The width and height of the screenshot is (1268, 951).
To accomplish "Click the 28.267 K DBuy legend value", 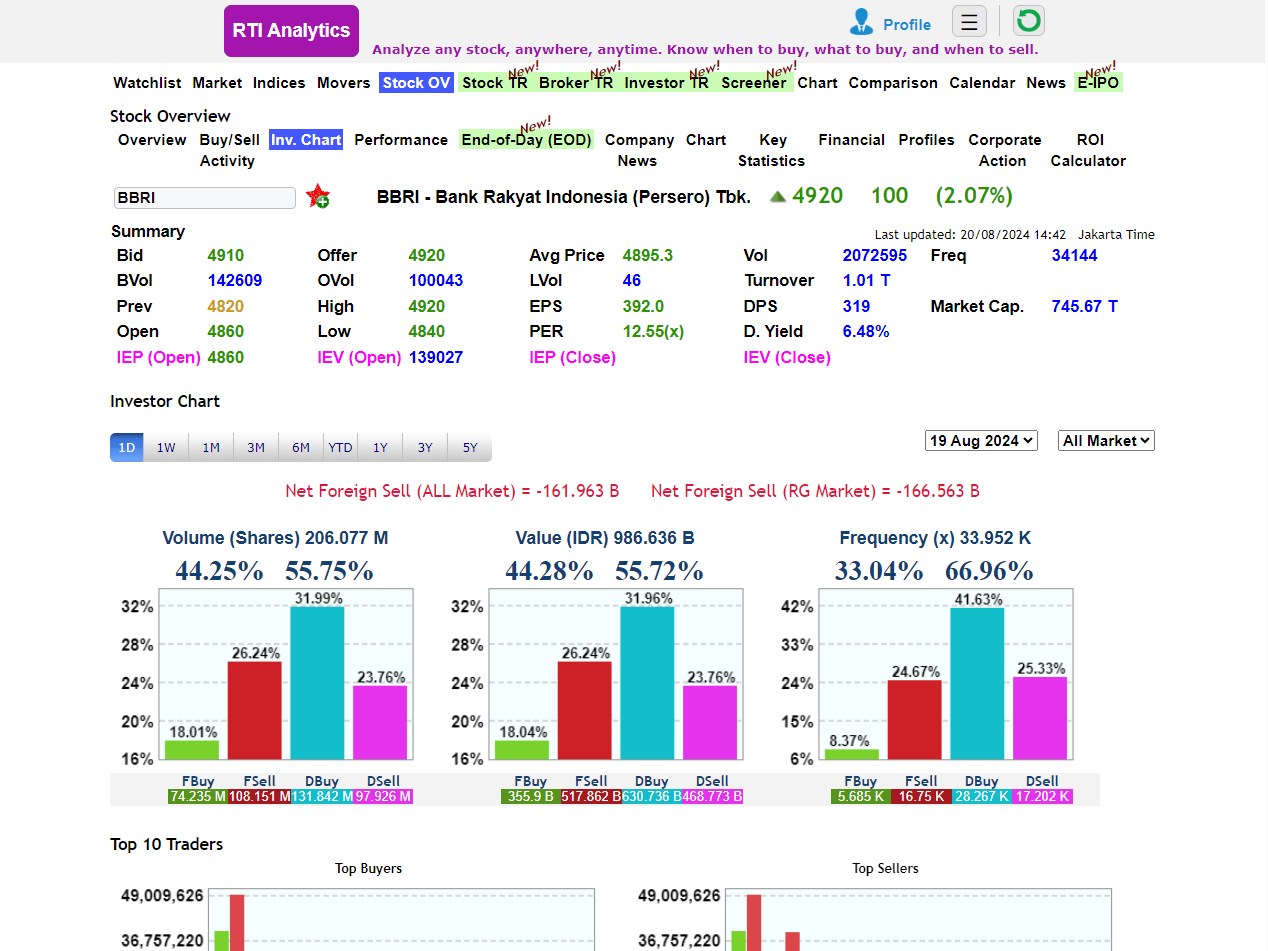I will (981, 797).
